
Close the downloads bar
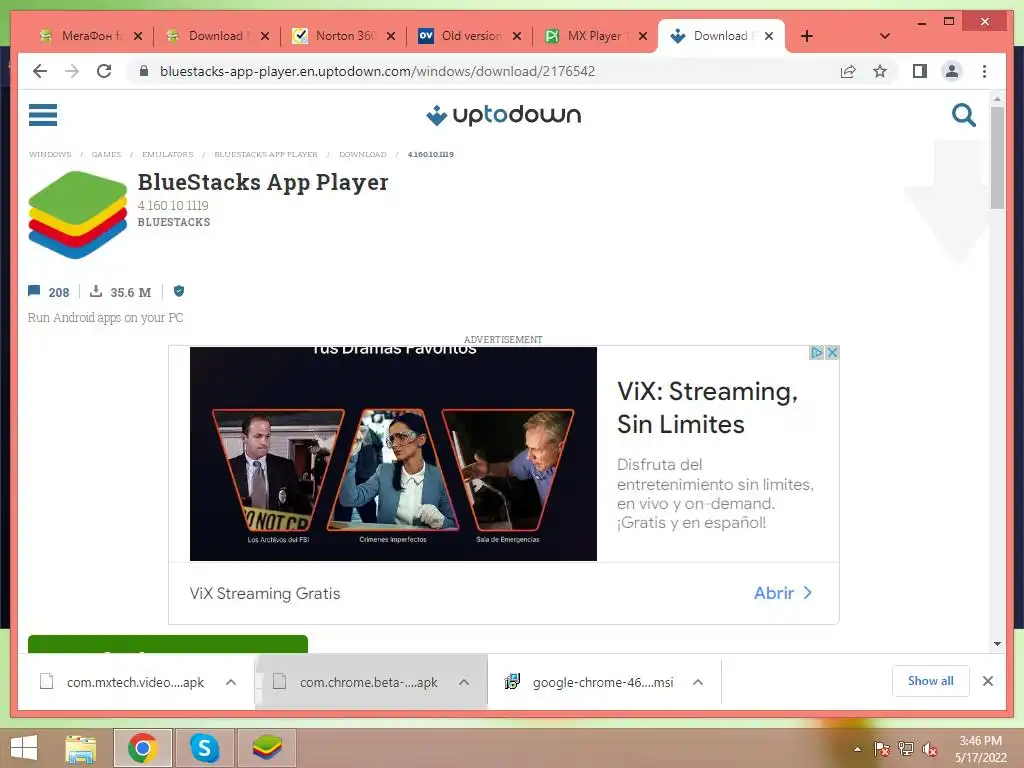point(988,681)
